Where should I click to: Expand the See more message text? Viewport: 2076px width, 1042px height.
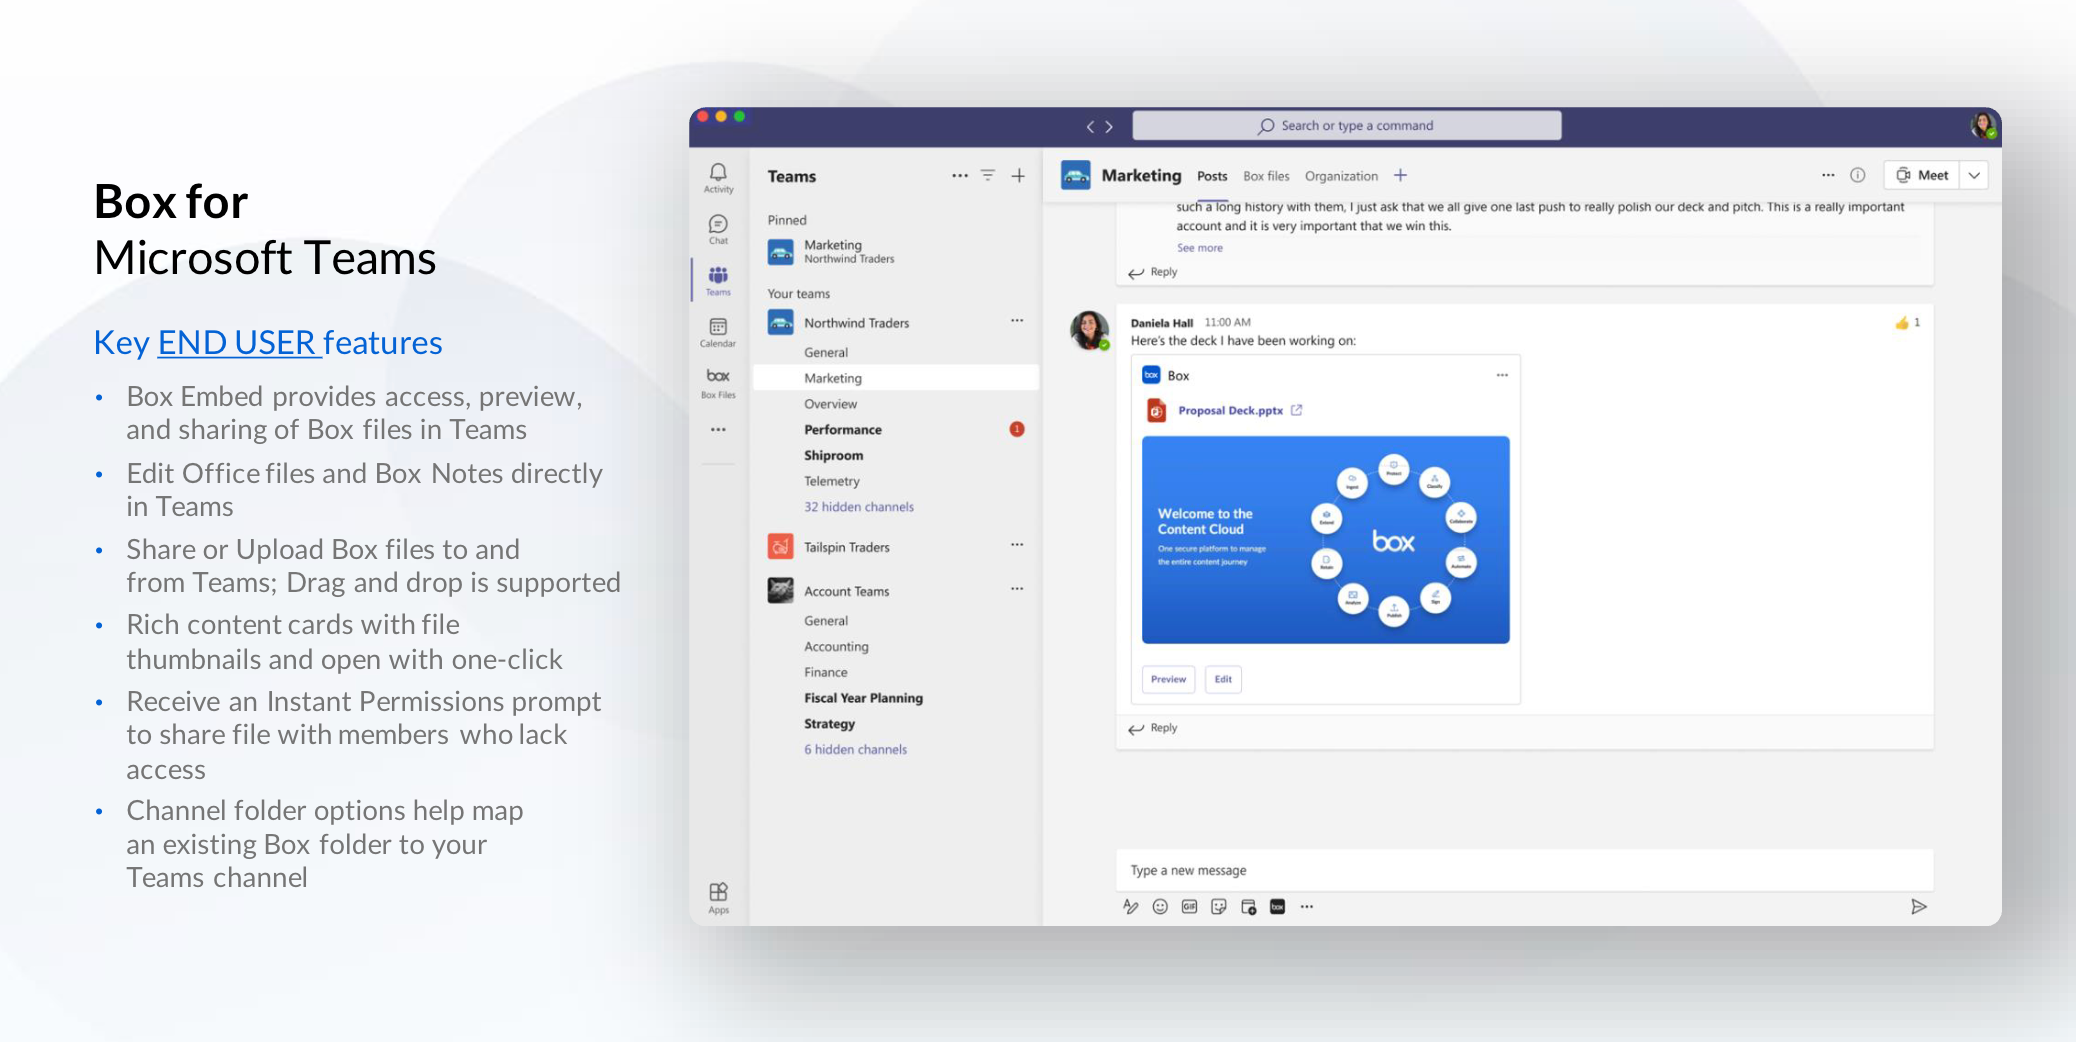coord(1199,248)
